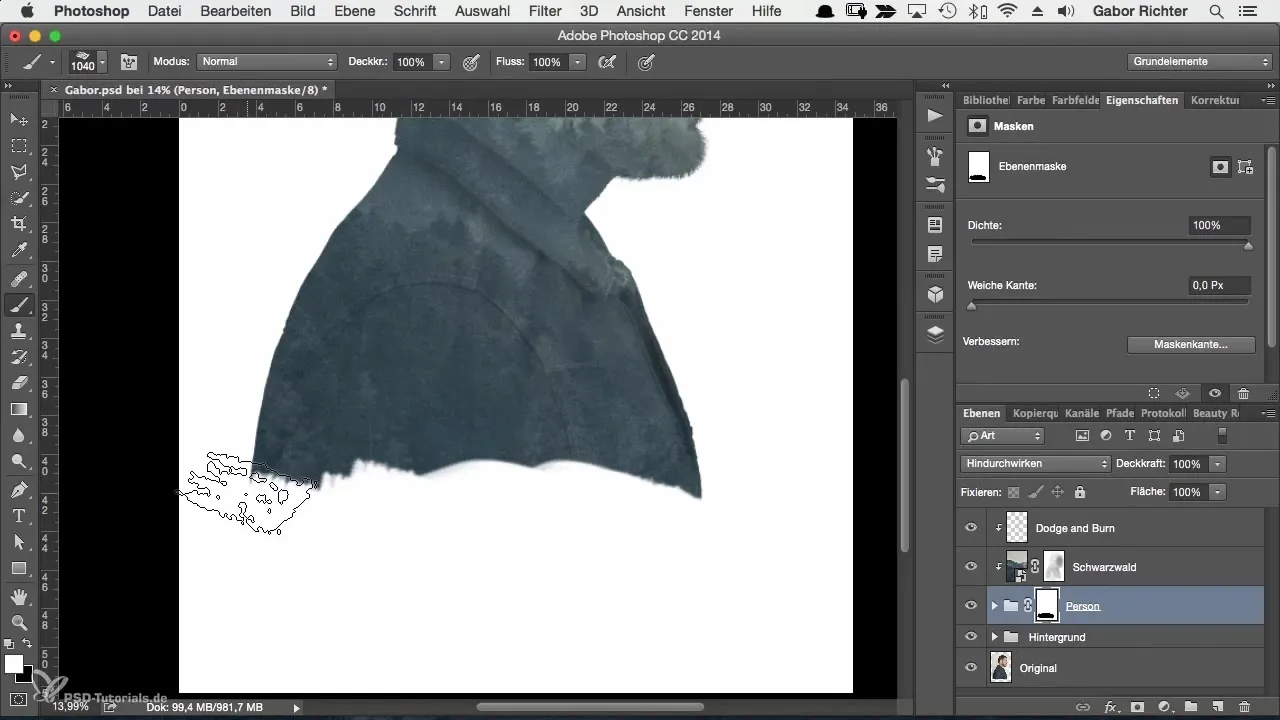
Task: Open the Filter menu
Action: [545, 11]
